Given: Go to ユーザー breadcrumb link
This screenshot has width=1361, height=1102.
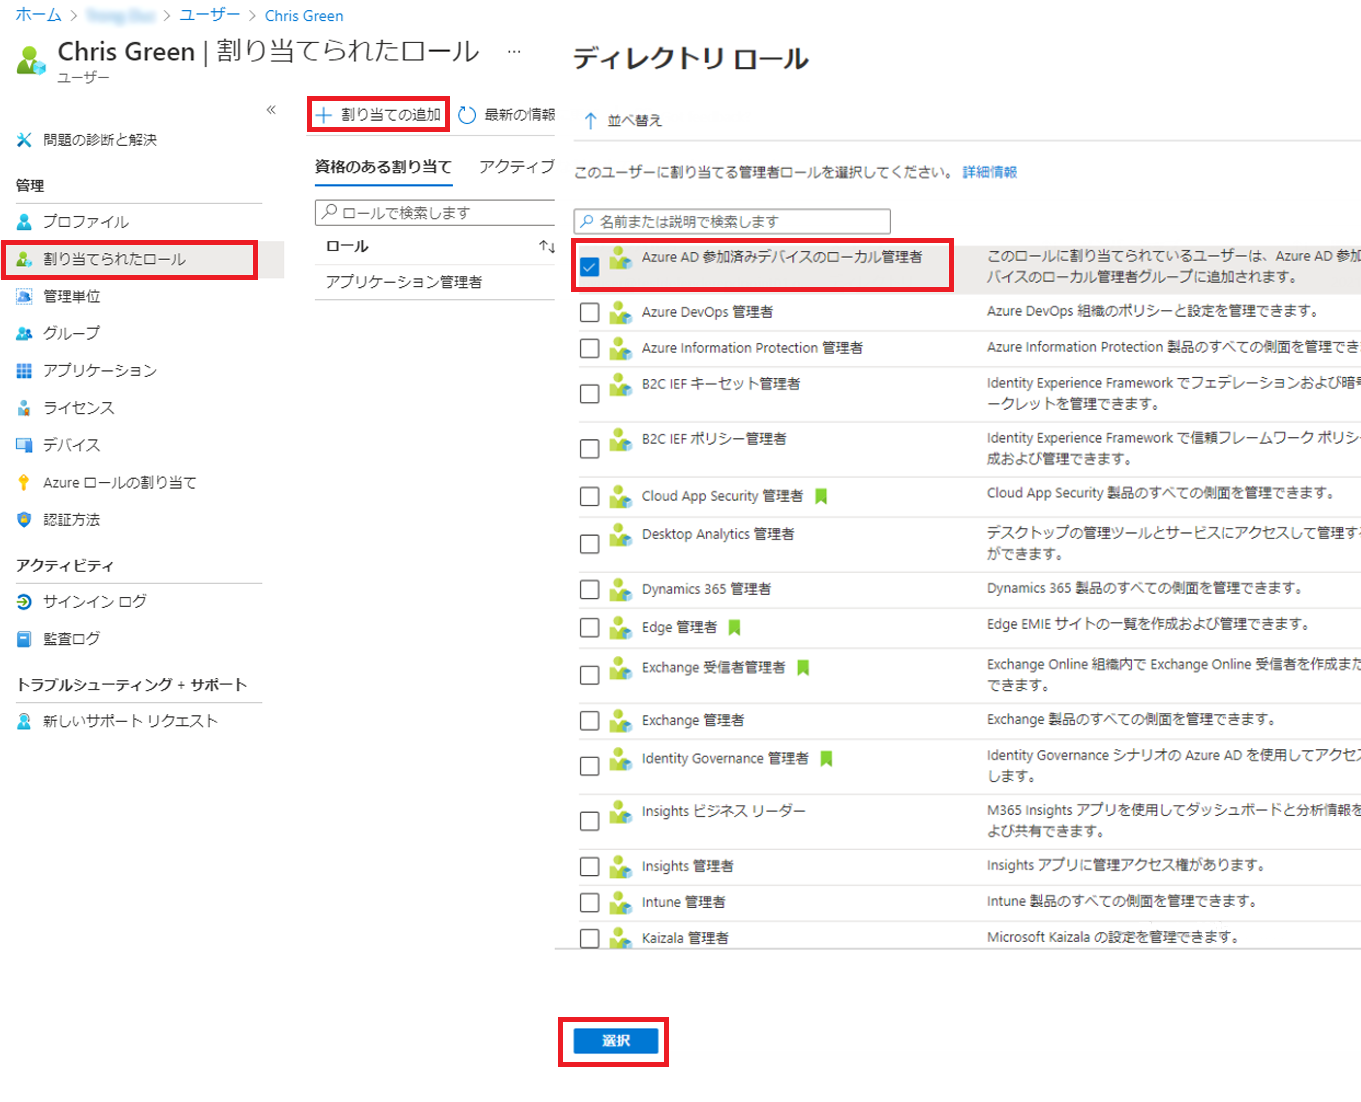Looking at the screenshot, I should [210, 15].
